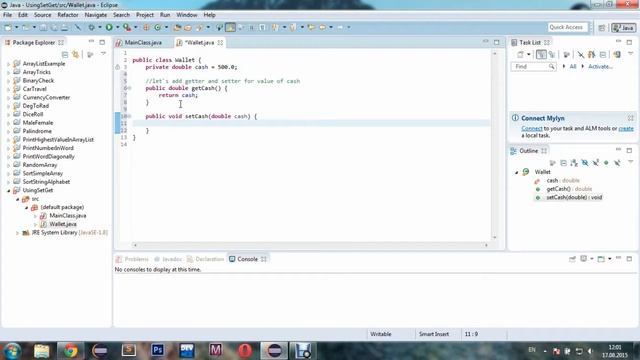The image size is (640, 360).
Task: Click the Java perspective button
Action: point(623,28)
